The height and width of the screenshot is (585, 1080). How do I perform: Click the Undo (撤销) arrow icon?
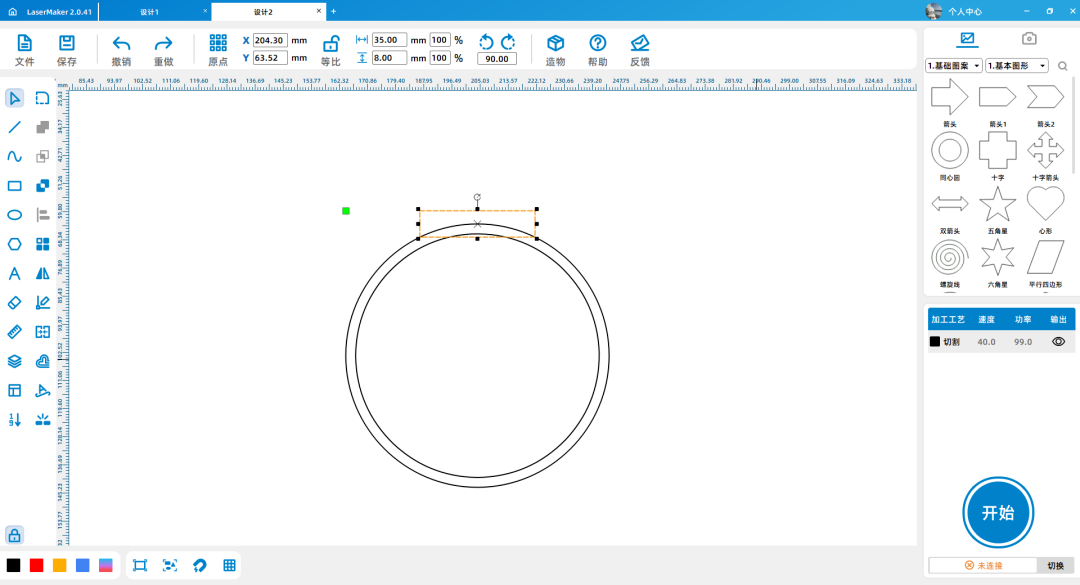point(121,43)
